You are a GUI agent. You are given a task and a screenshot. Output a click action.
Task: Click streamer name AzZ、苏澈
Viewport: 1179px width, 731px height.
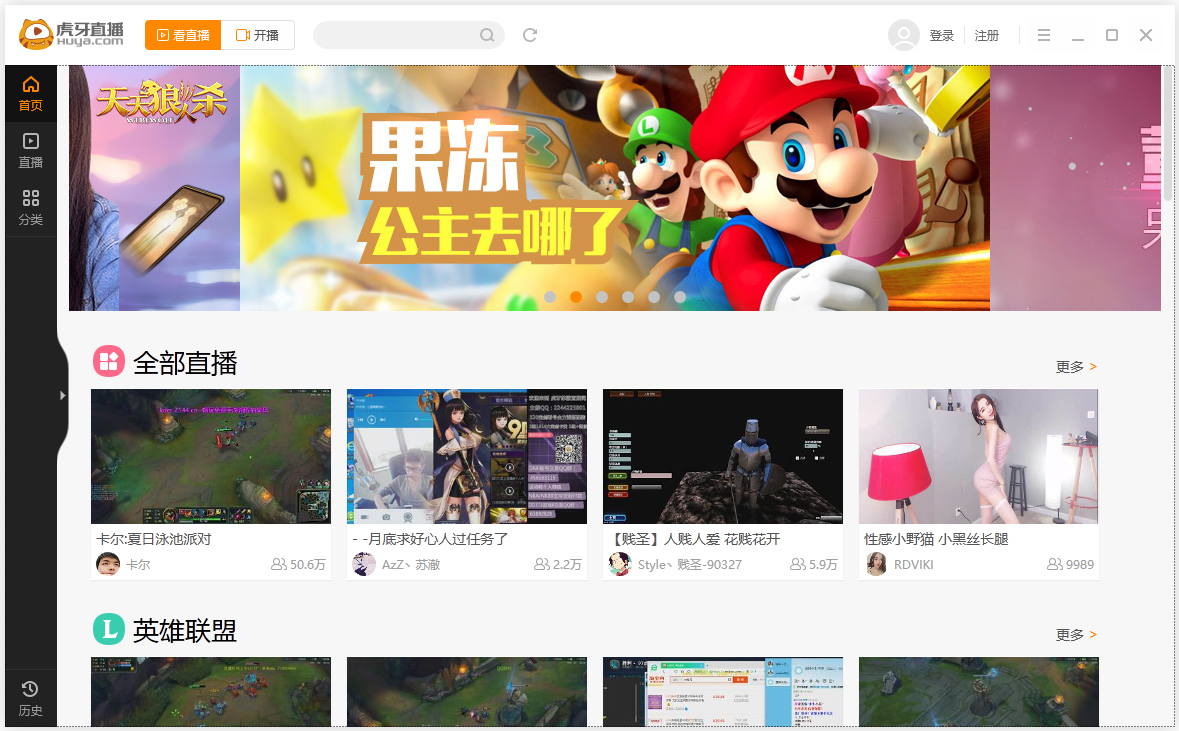pos(411,565)
